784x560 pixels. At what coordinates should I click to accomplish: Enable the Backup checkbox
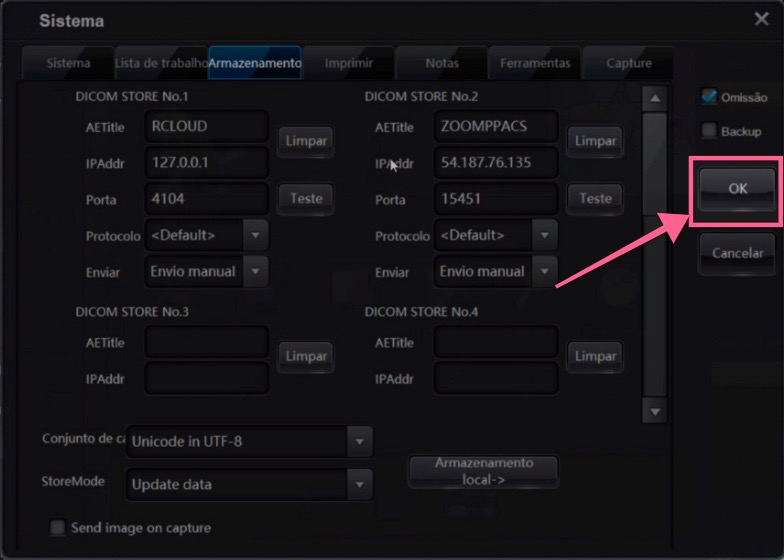(x=709, y=131)
